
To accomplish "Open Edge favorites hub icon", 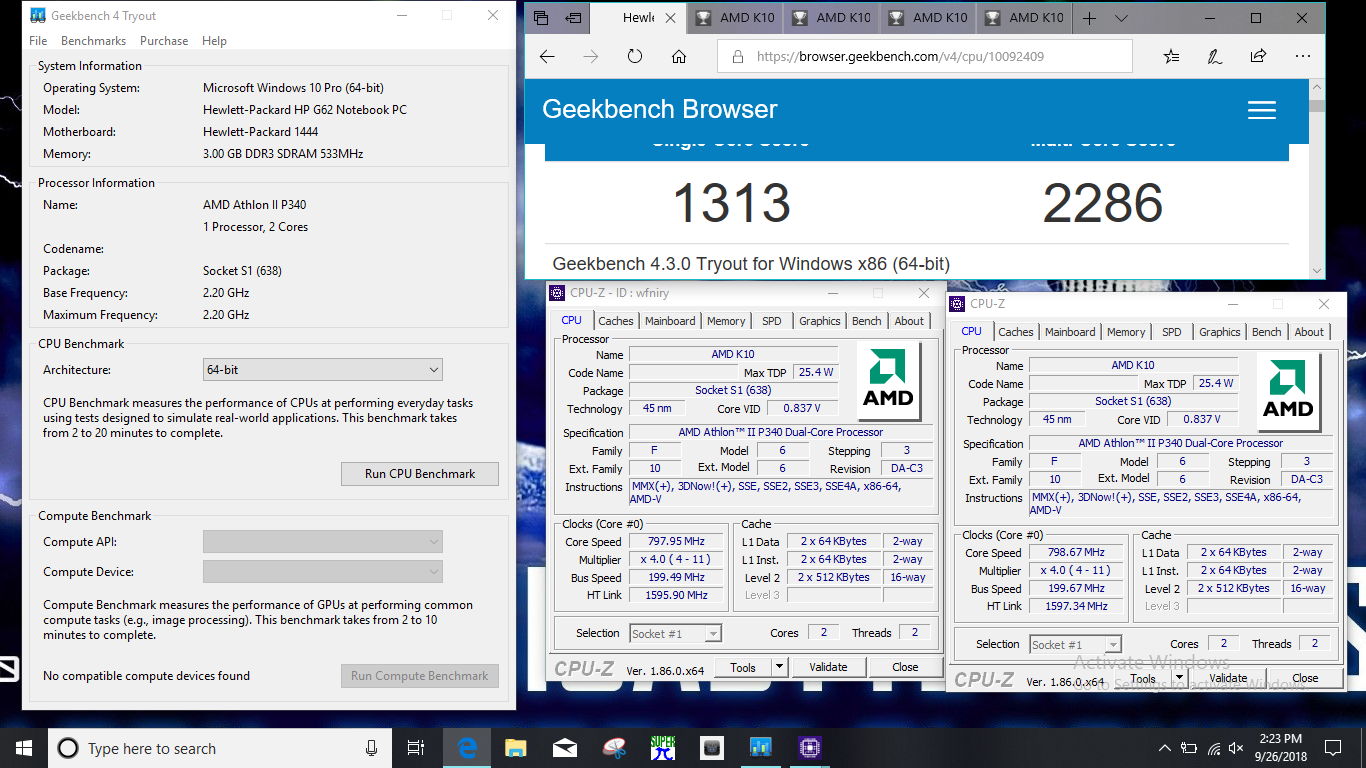I will pyautogui.click(x=1171, y=57).
